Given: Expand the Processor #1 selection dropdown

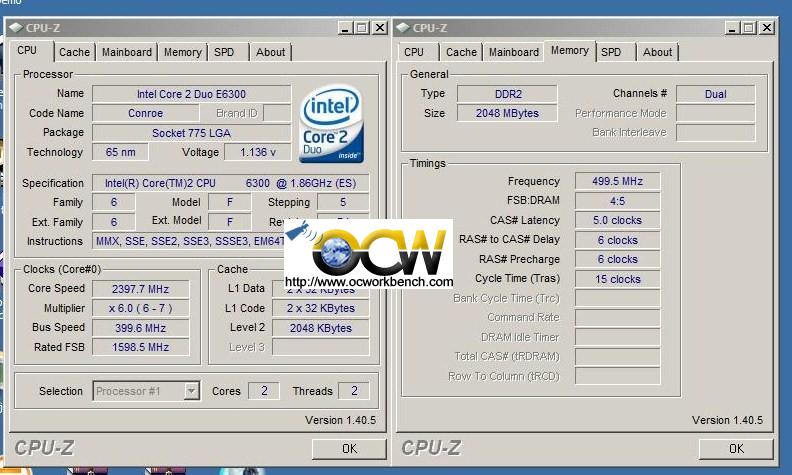Looking at the screenshot, I should [191, 391].
